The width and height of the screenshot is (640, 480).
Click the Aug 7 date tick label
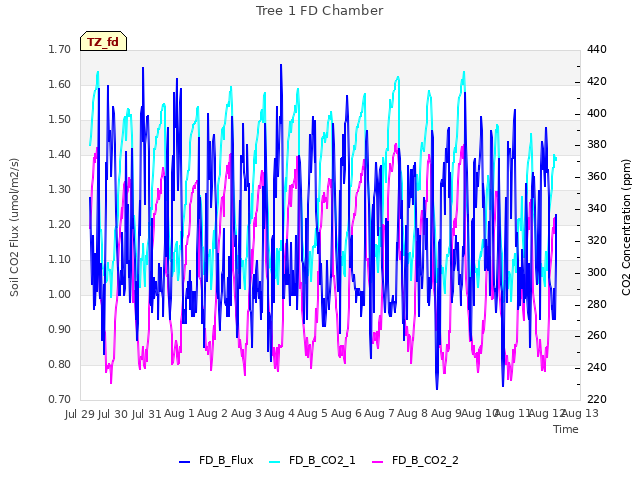click(x=379, y=414)
